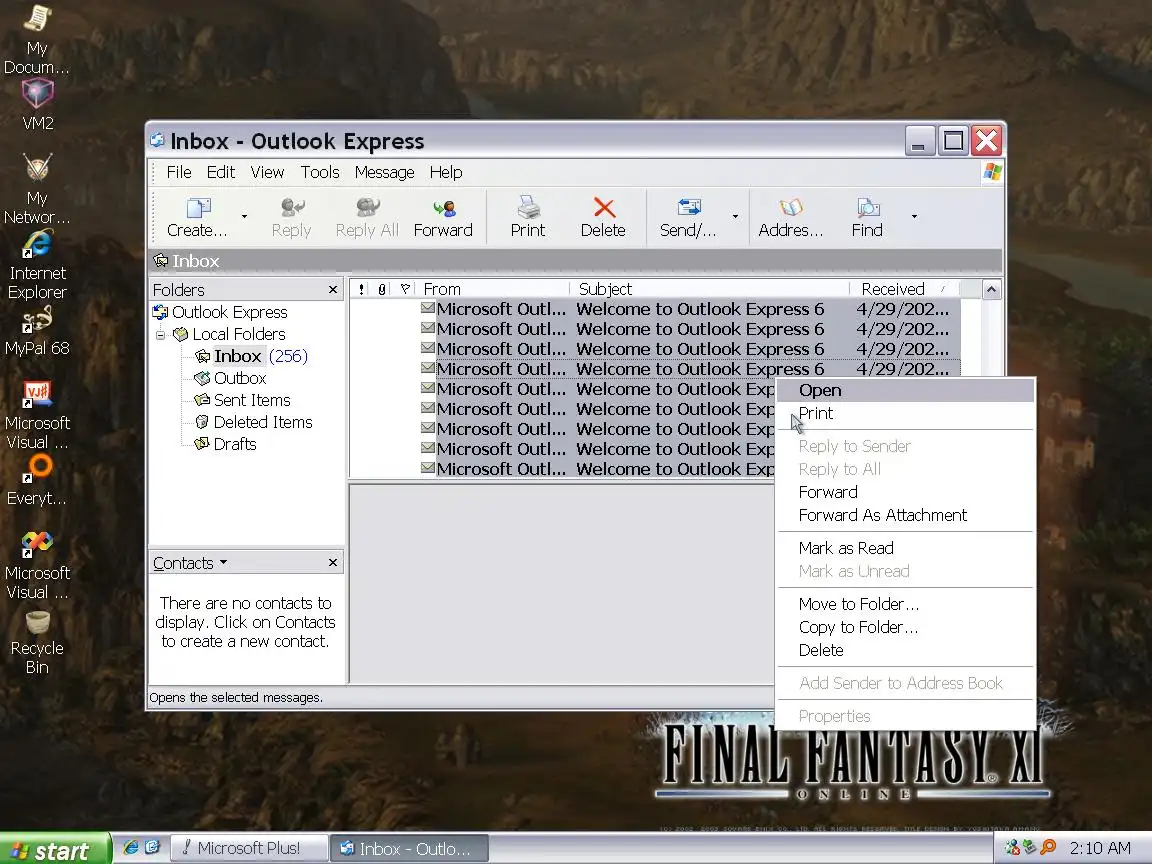Viewport: 1152px width, 864px height.
Task: Open the Everything desktop shortcut
Action: point(37,481)
